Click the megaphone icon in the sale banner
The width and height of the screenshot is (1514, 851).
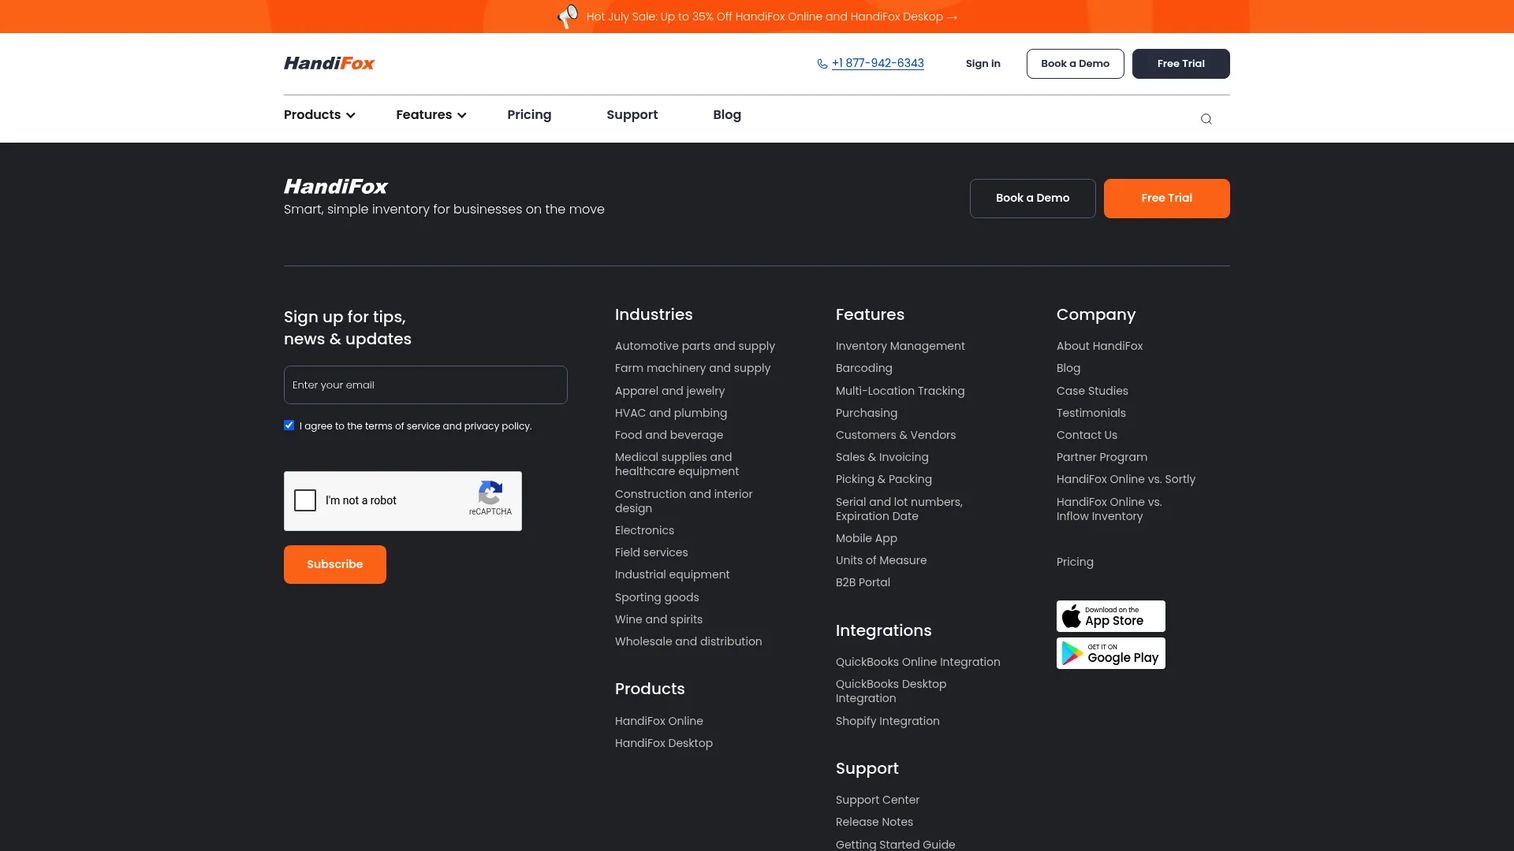[568, 16]
